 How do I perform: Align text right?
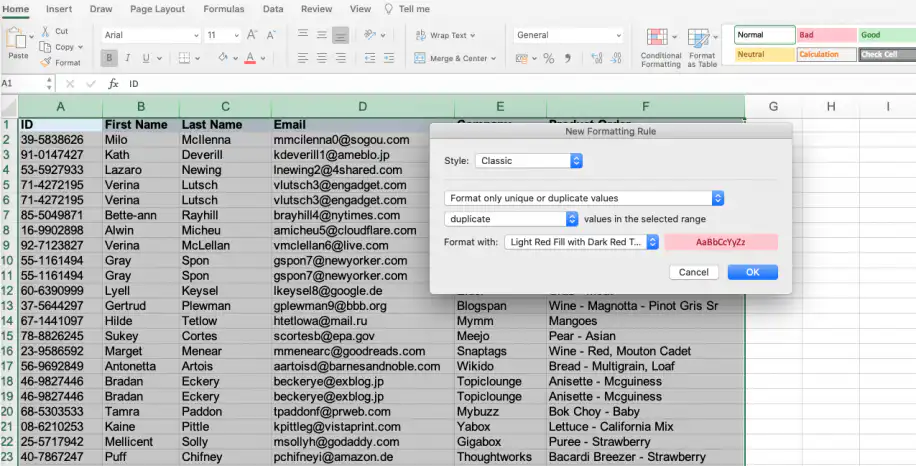click(x=341, y=58)
